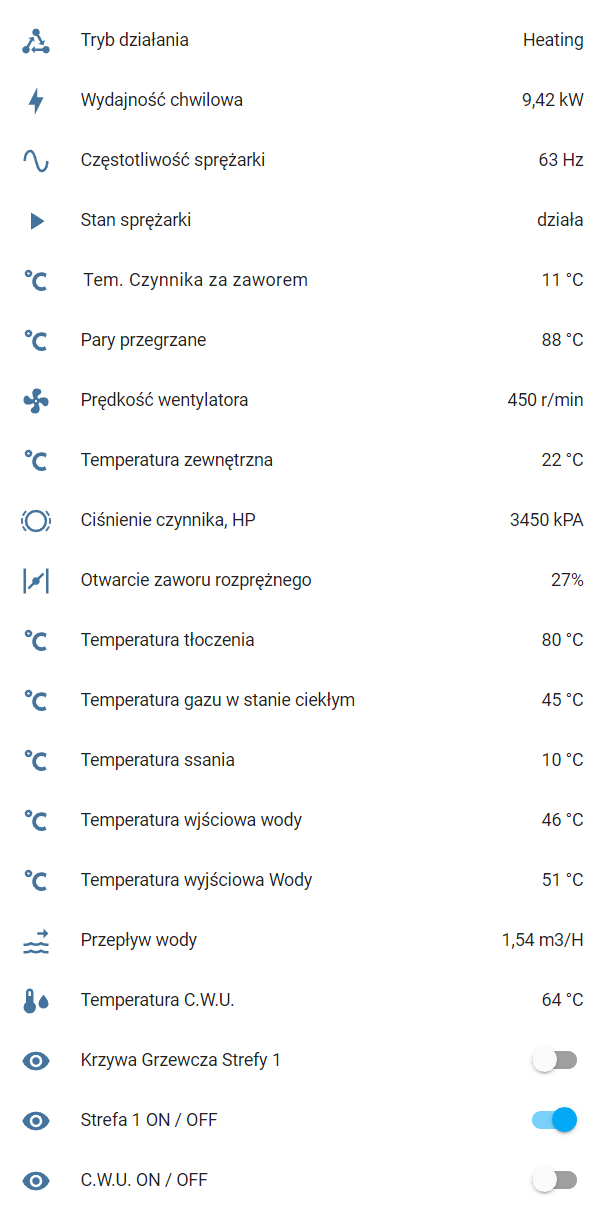Click the Tryb działania mode icon
598x1212 pixels.
36,41
